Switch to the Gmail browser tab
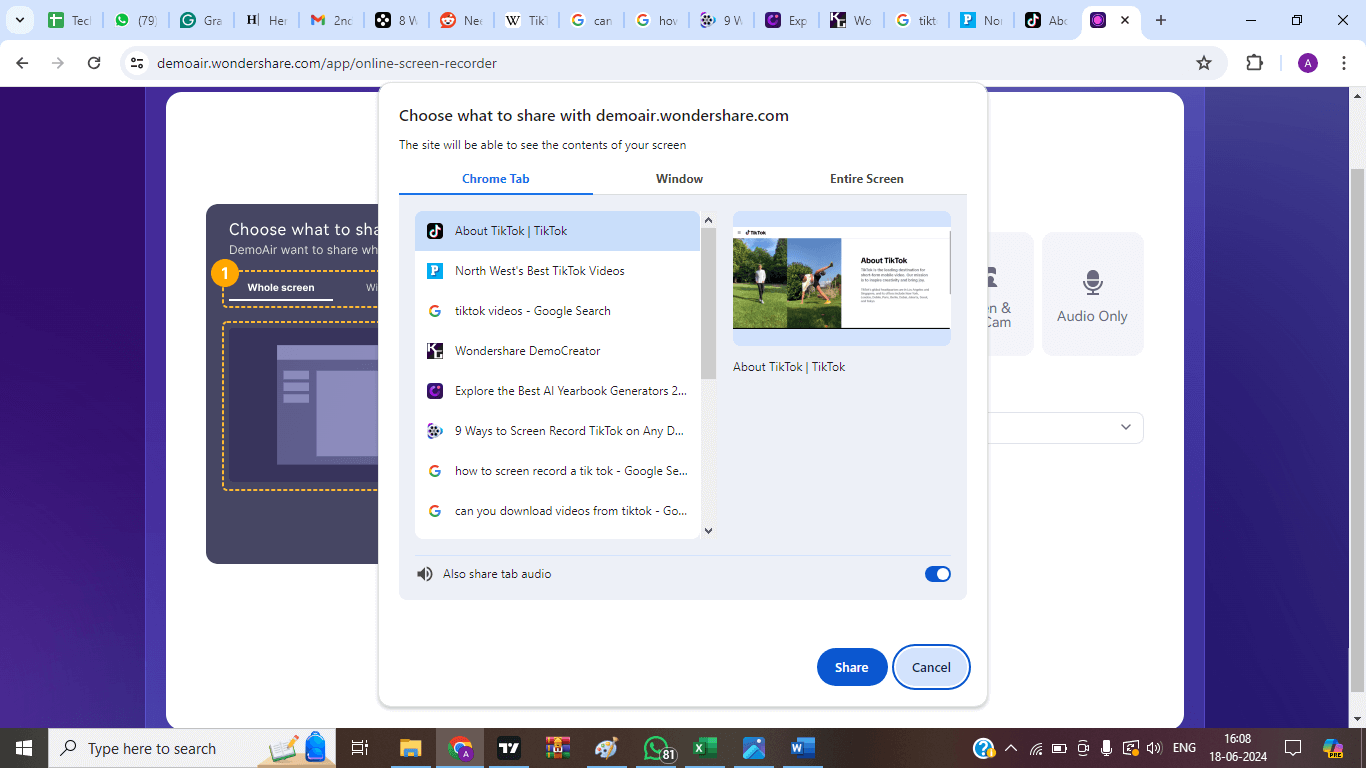This screenshot has height=768, width=1366. pyautogui.click(x=330, y=20)
